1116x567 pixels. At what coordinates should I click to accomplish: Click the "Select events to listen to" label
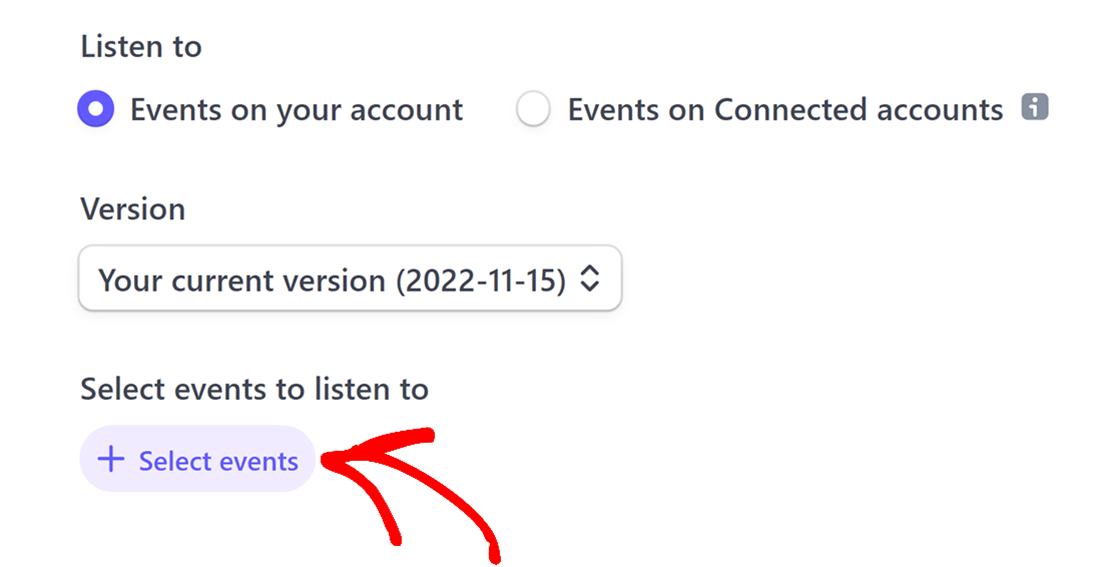pyautogui.click(x=254, y=388)
